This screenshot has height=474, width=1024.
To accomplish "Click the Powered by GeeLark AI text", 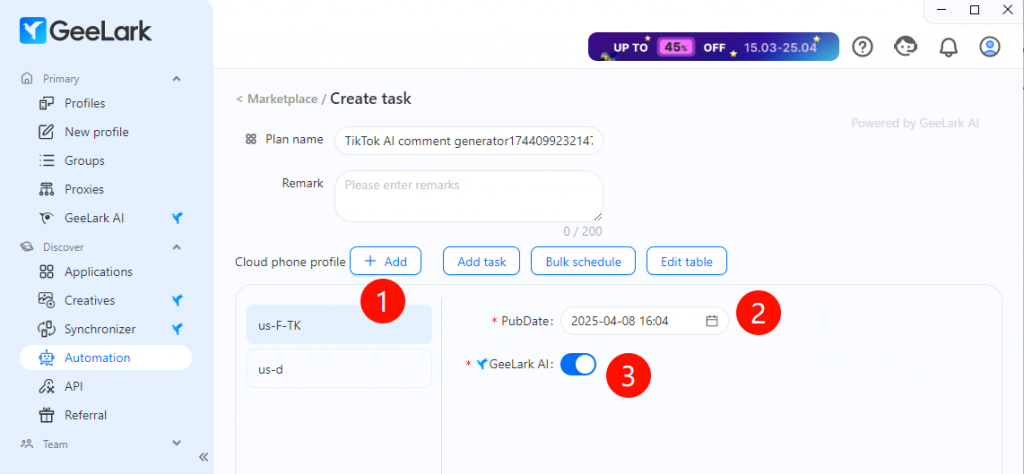I will 915,123.
